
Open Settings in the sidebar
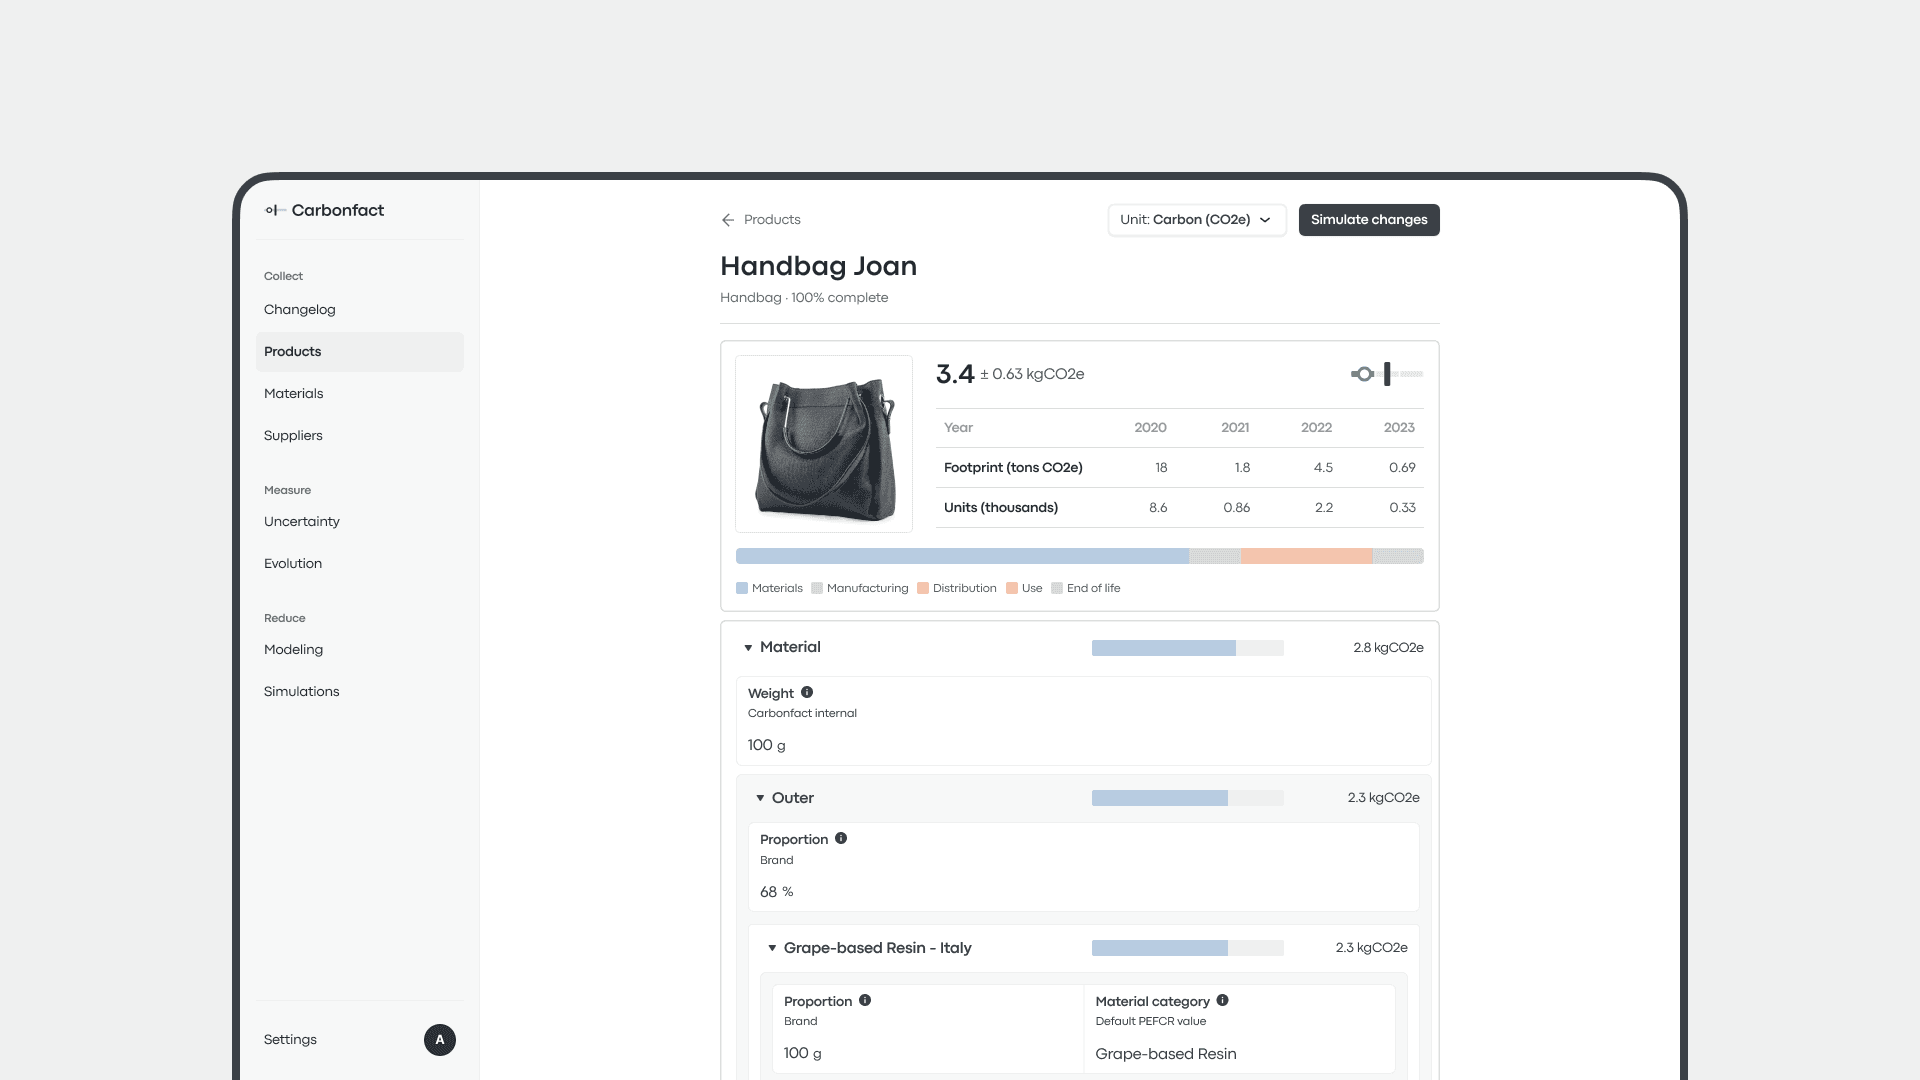[290, 1040]
